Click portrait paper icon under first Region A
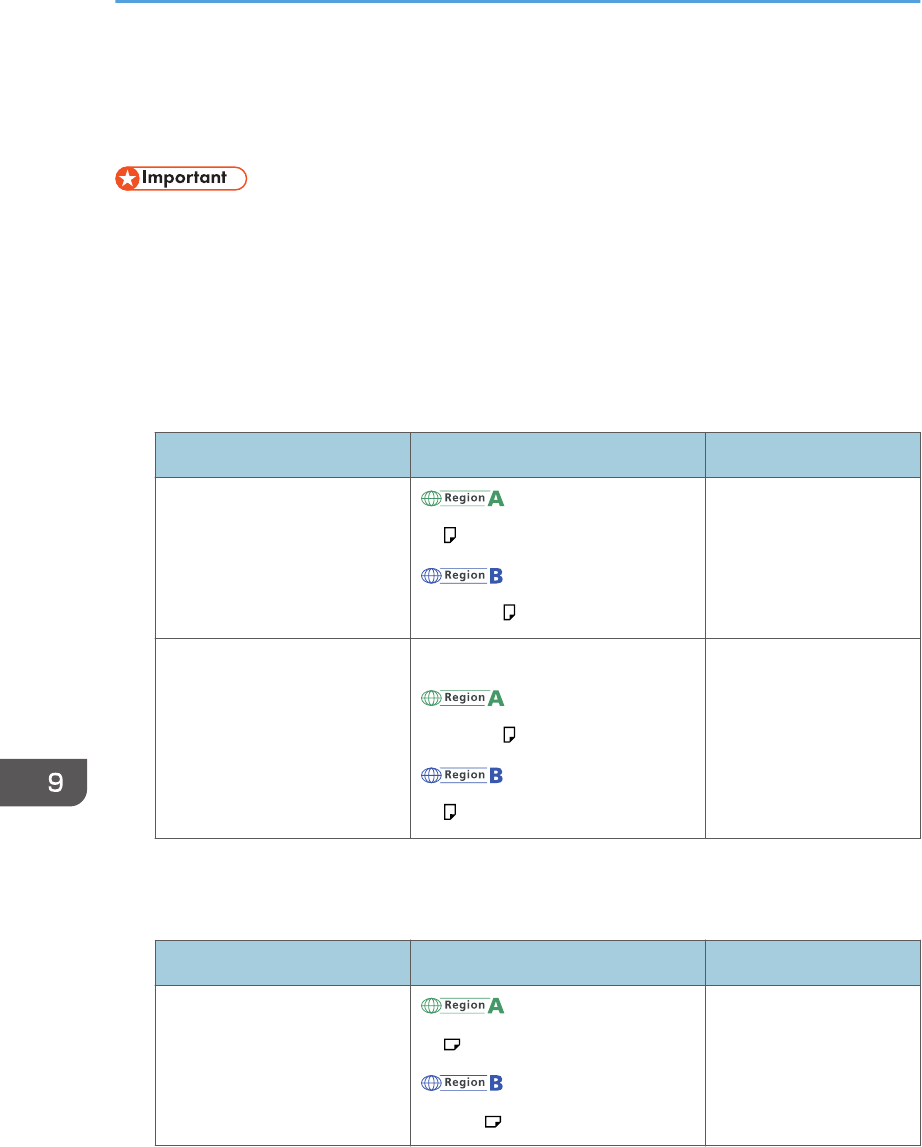 coord(450,537)
